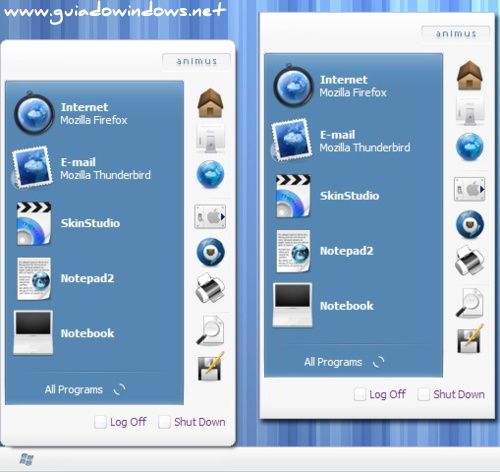Screen dimensions: 500x472
Task: Click the animus user label in right menu
Action: (x=456, y=34)
